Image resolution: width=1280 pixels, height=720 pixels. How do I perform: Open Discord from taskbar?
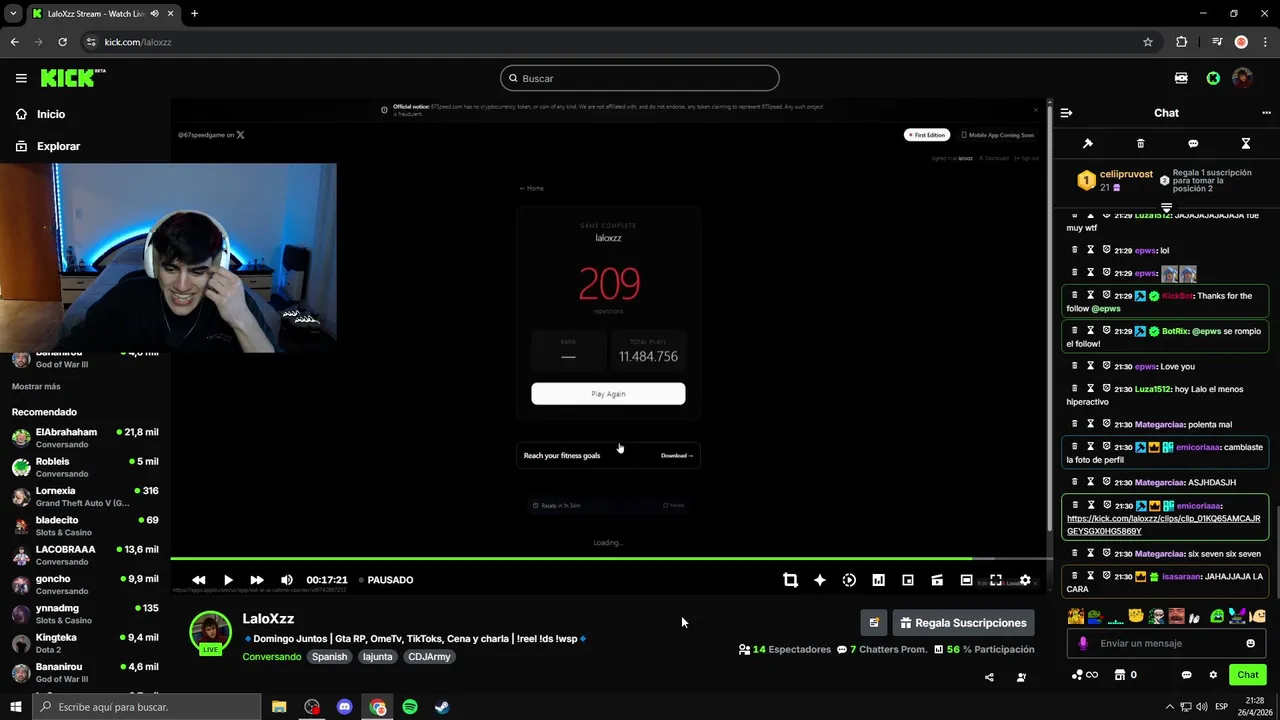(344, 707)
